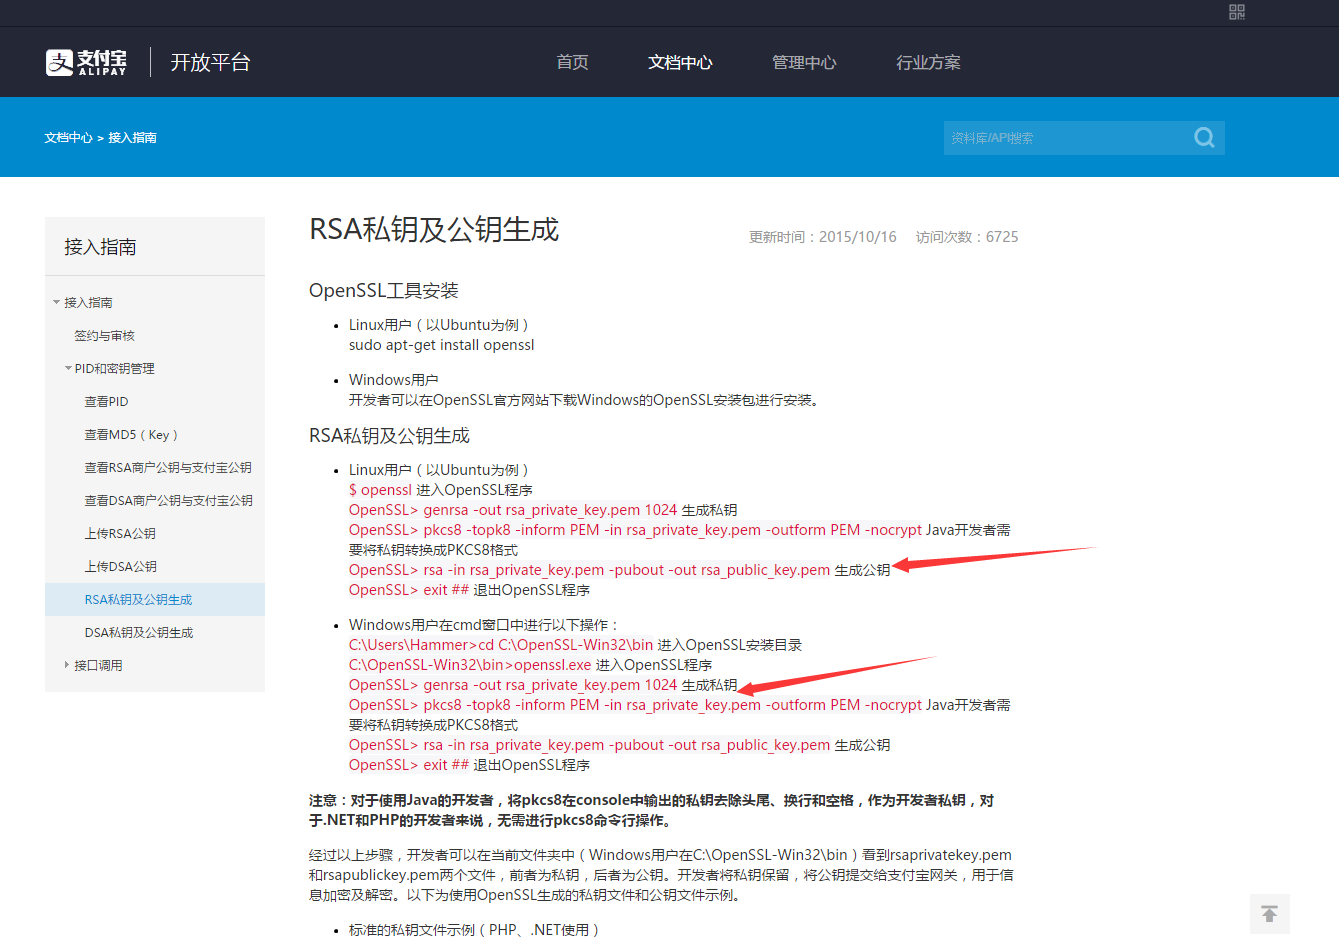Click the search magnifier icon
This screenshot has height=945, width=1339.
point(1204,137)
